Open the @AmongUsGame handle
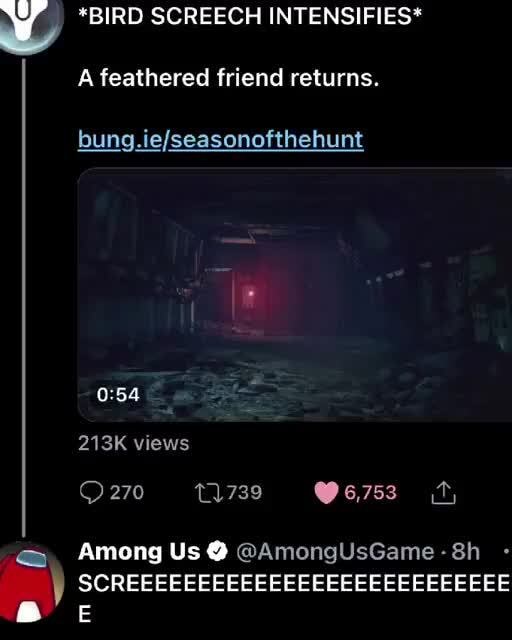Image resolution: width=512 pixels, height=640 pixels. (335, 552)
